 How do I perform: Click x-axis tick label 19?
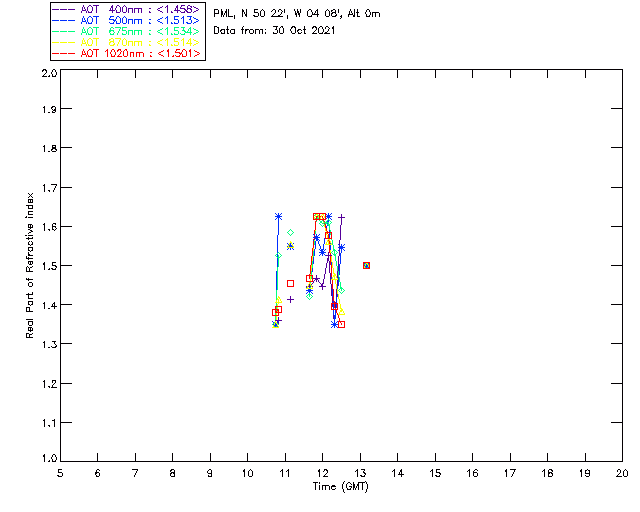585,473
